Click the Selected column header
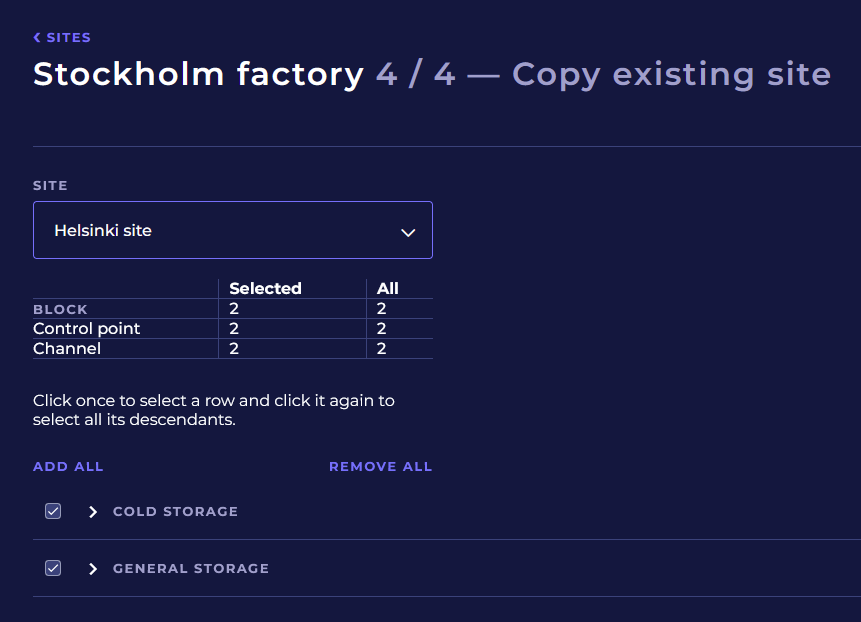861x622 pixels. click(265, 289)
